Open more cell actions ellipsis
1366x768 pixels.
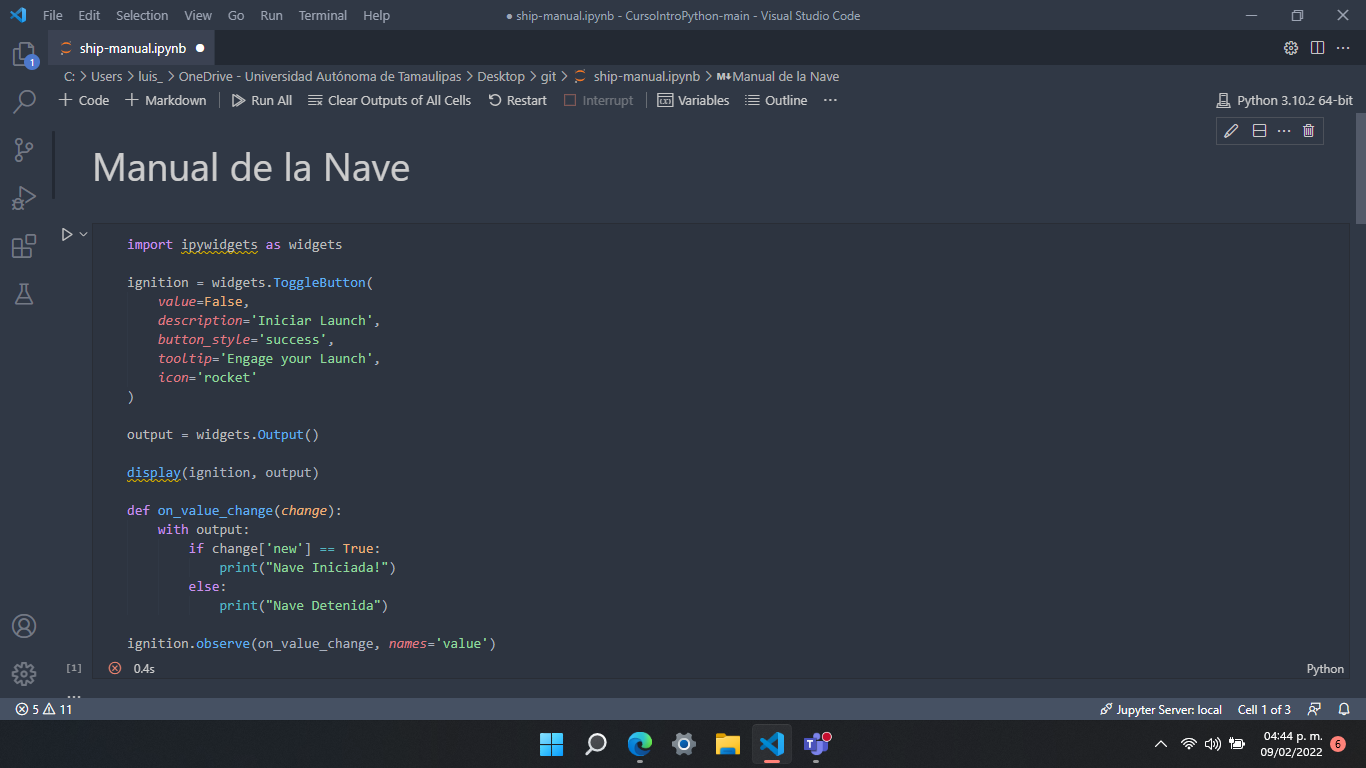click(1284, 131)
